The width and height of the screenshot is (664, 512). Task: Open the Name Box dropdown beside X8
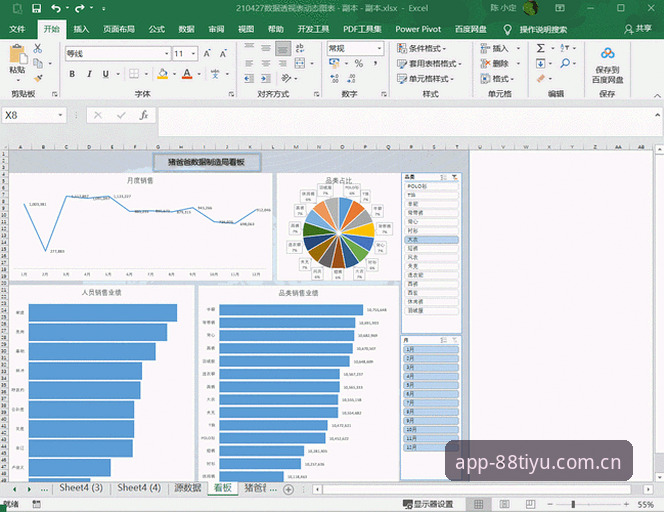(x=60, y=115)
